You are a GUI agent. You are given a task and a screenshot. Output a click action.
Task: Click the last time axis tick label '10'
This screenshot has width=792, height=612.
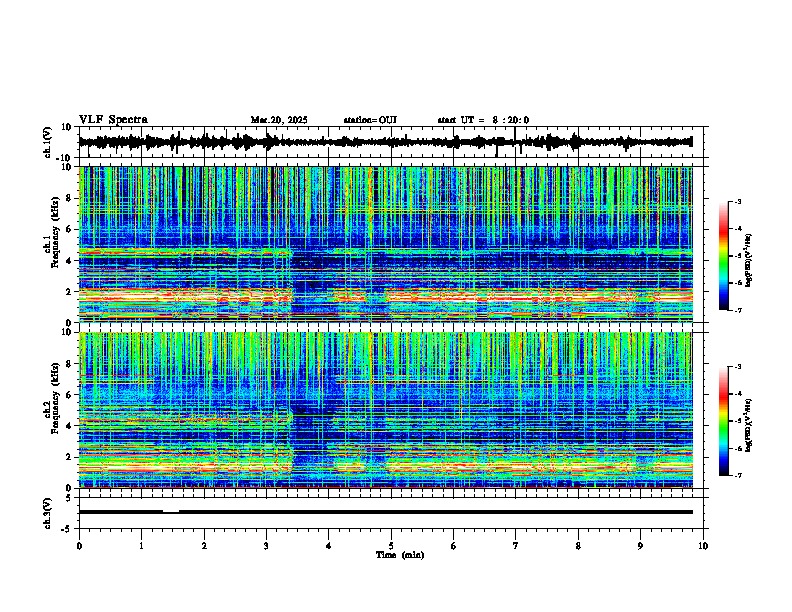pyautogui.click(x=703, y=546)
